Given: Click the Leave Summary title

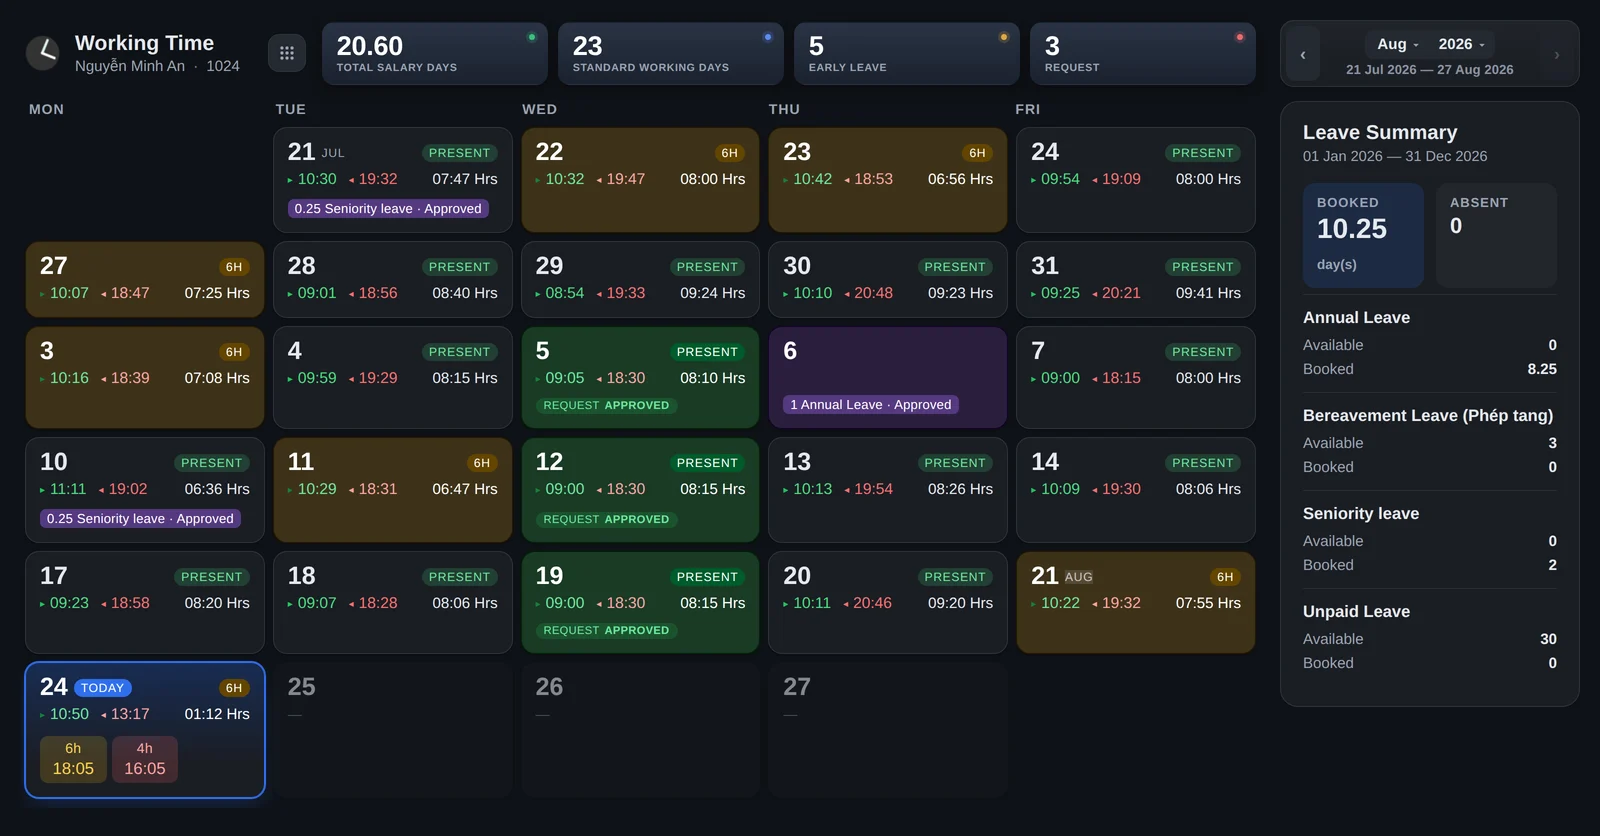Looking at the screenshot, I should pyautogui.click(x=1380, y=132).
